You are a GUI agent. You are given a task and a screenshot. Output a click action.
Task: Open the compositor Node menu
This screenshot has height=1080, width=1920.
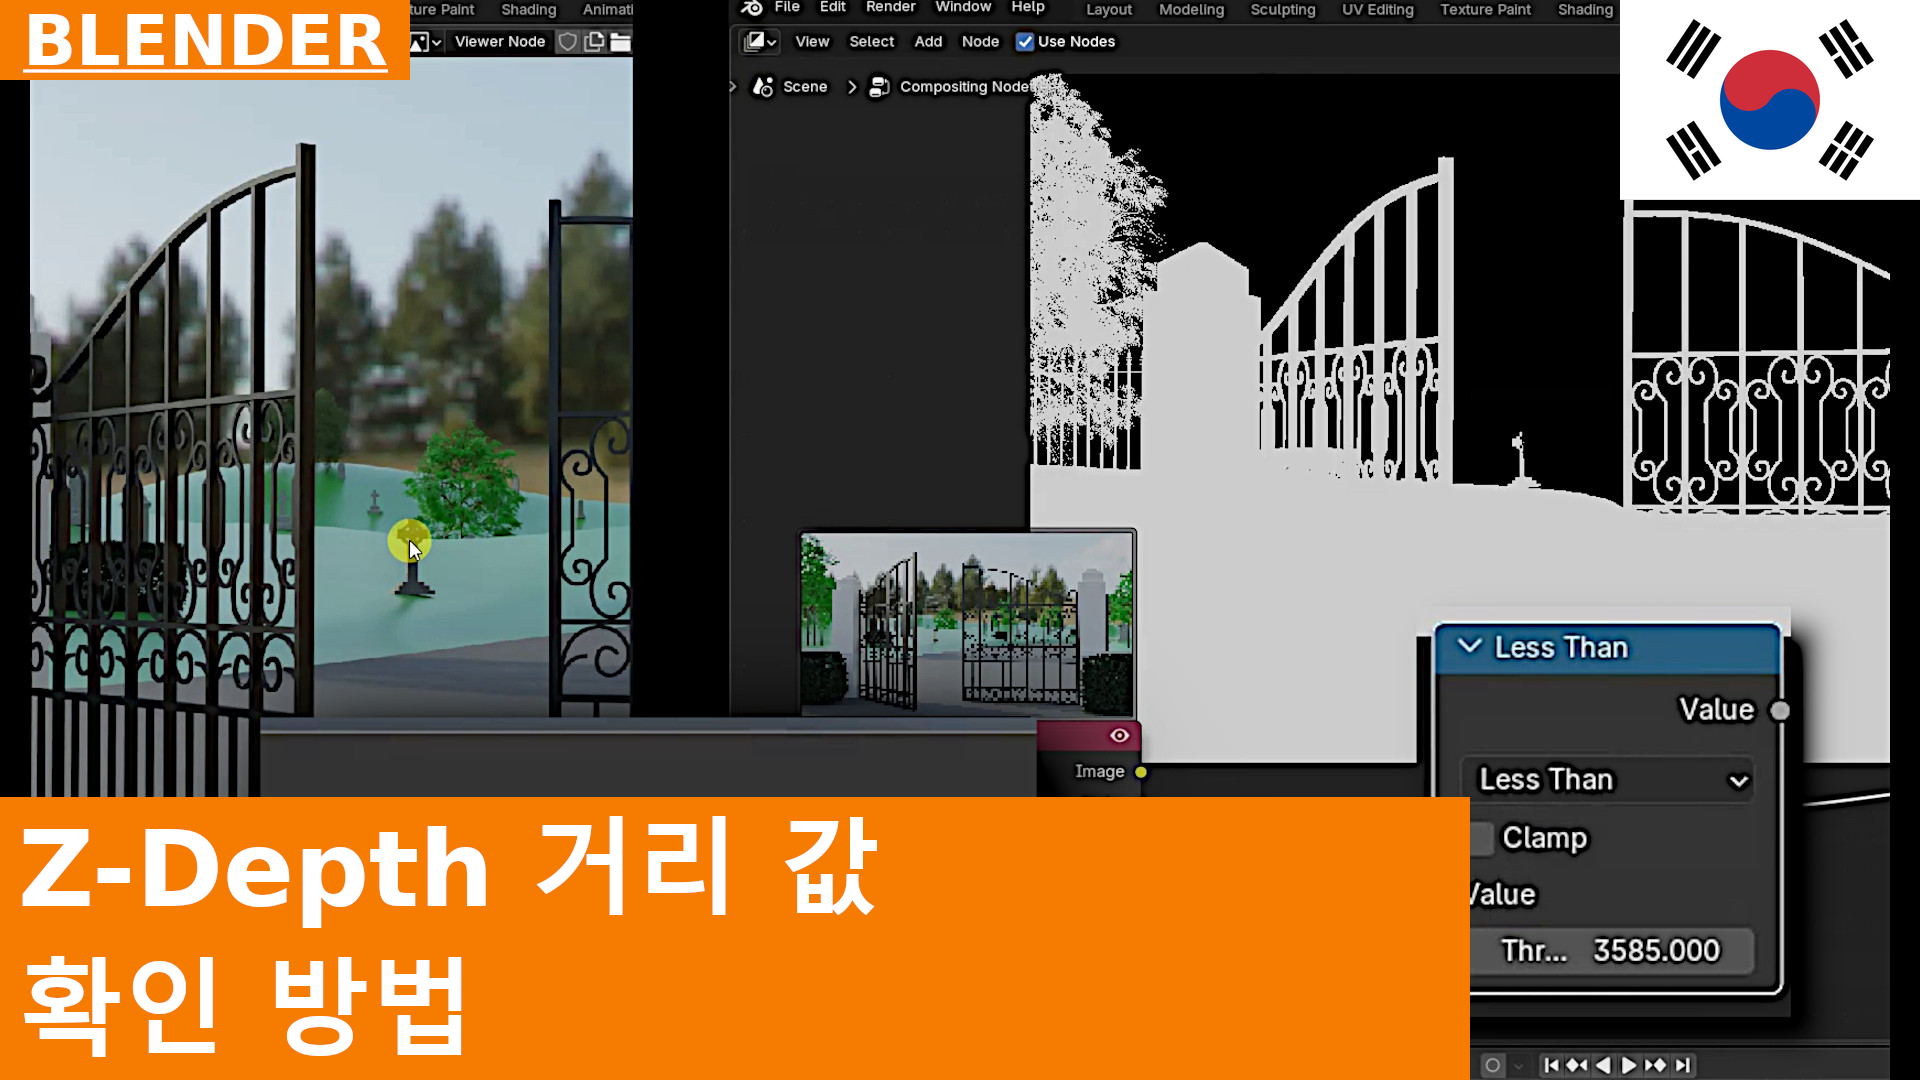tap(980, 42)
